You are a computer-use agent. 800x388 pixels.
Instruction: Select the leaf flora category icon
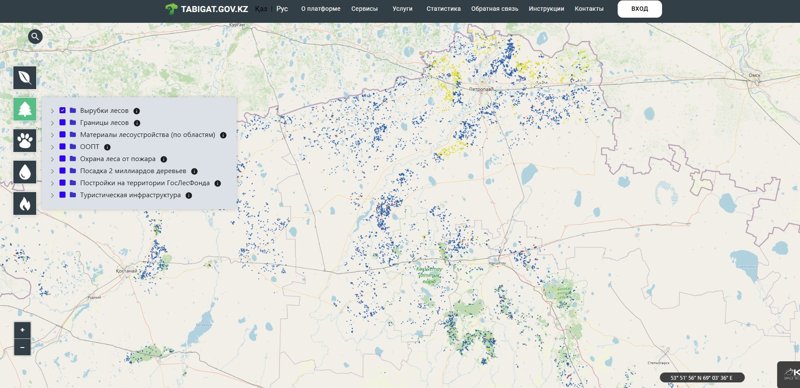pyautogui.click(x=24, y=78)
